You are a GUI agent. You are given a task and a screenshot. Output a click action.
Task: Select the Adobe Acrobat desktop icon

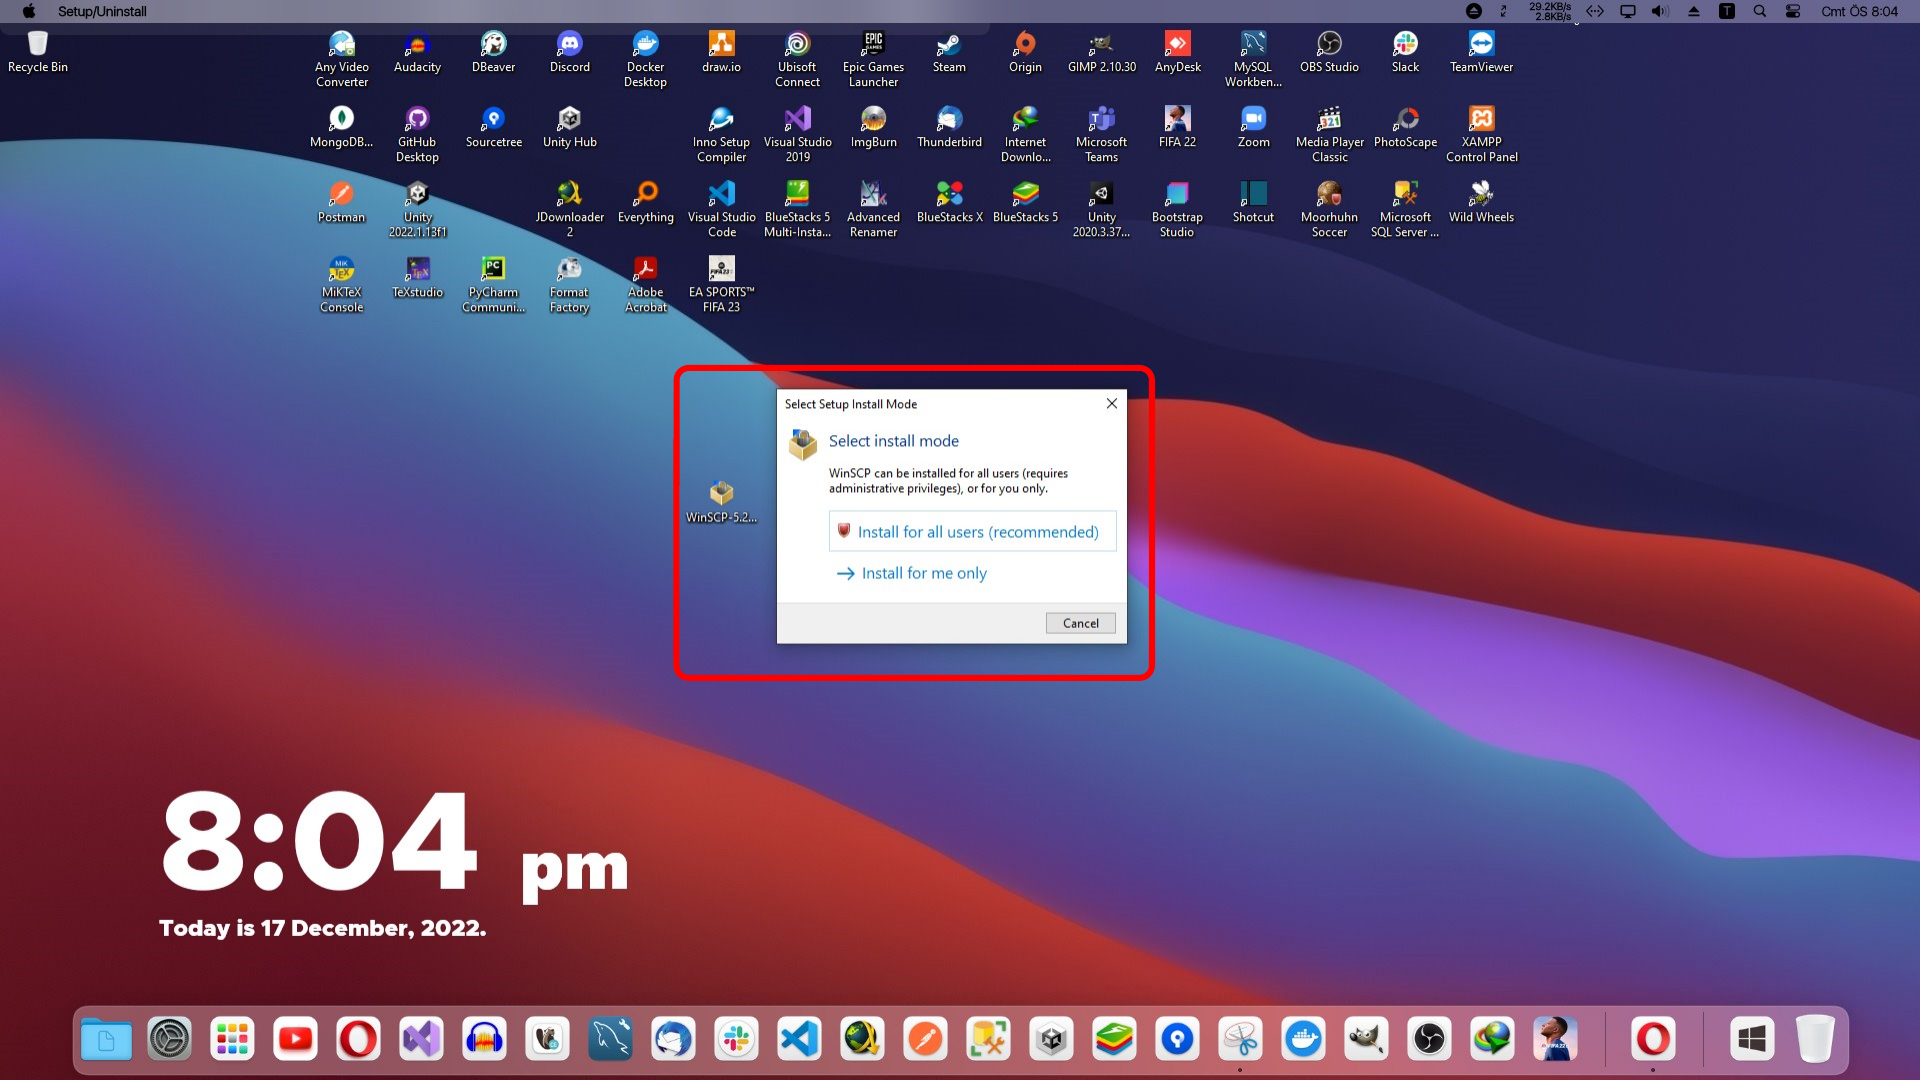tap(646, 284)
